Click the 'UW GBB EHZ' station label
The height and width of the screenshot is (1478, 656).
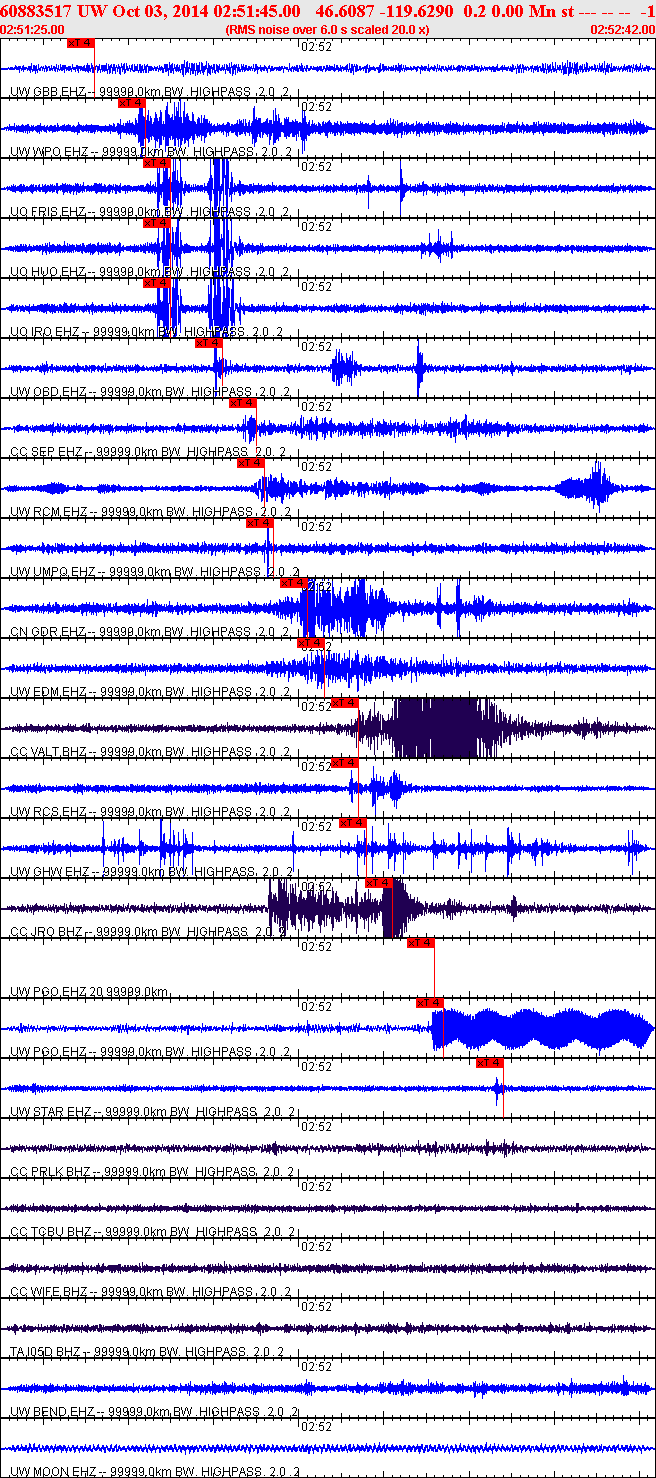click(x=49, y=92)
